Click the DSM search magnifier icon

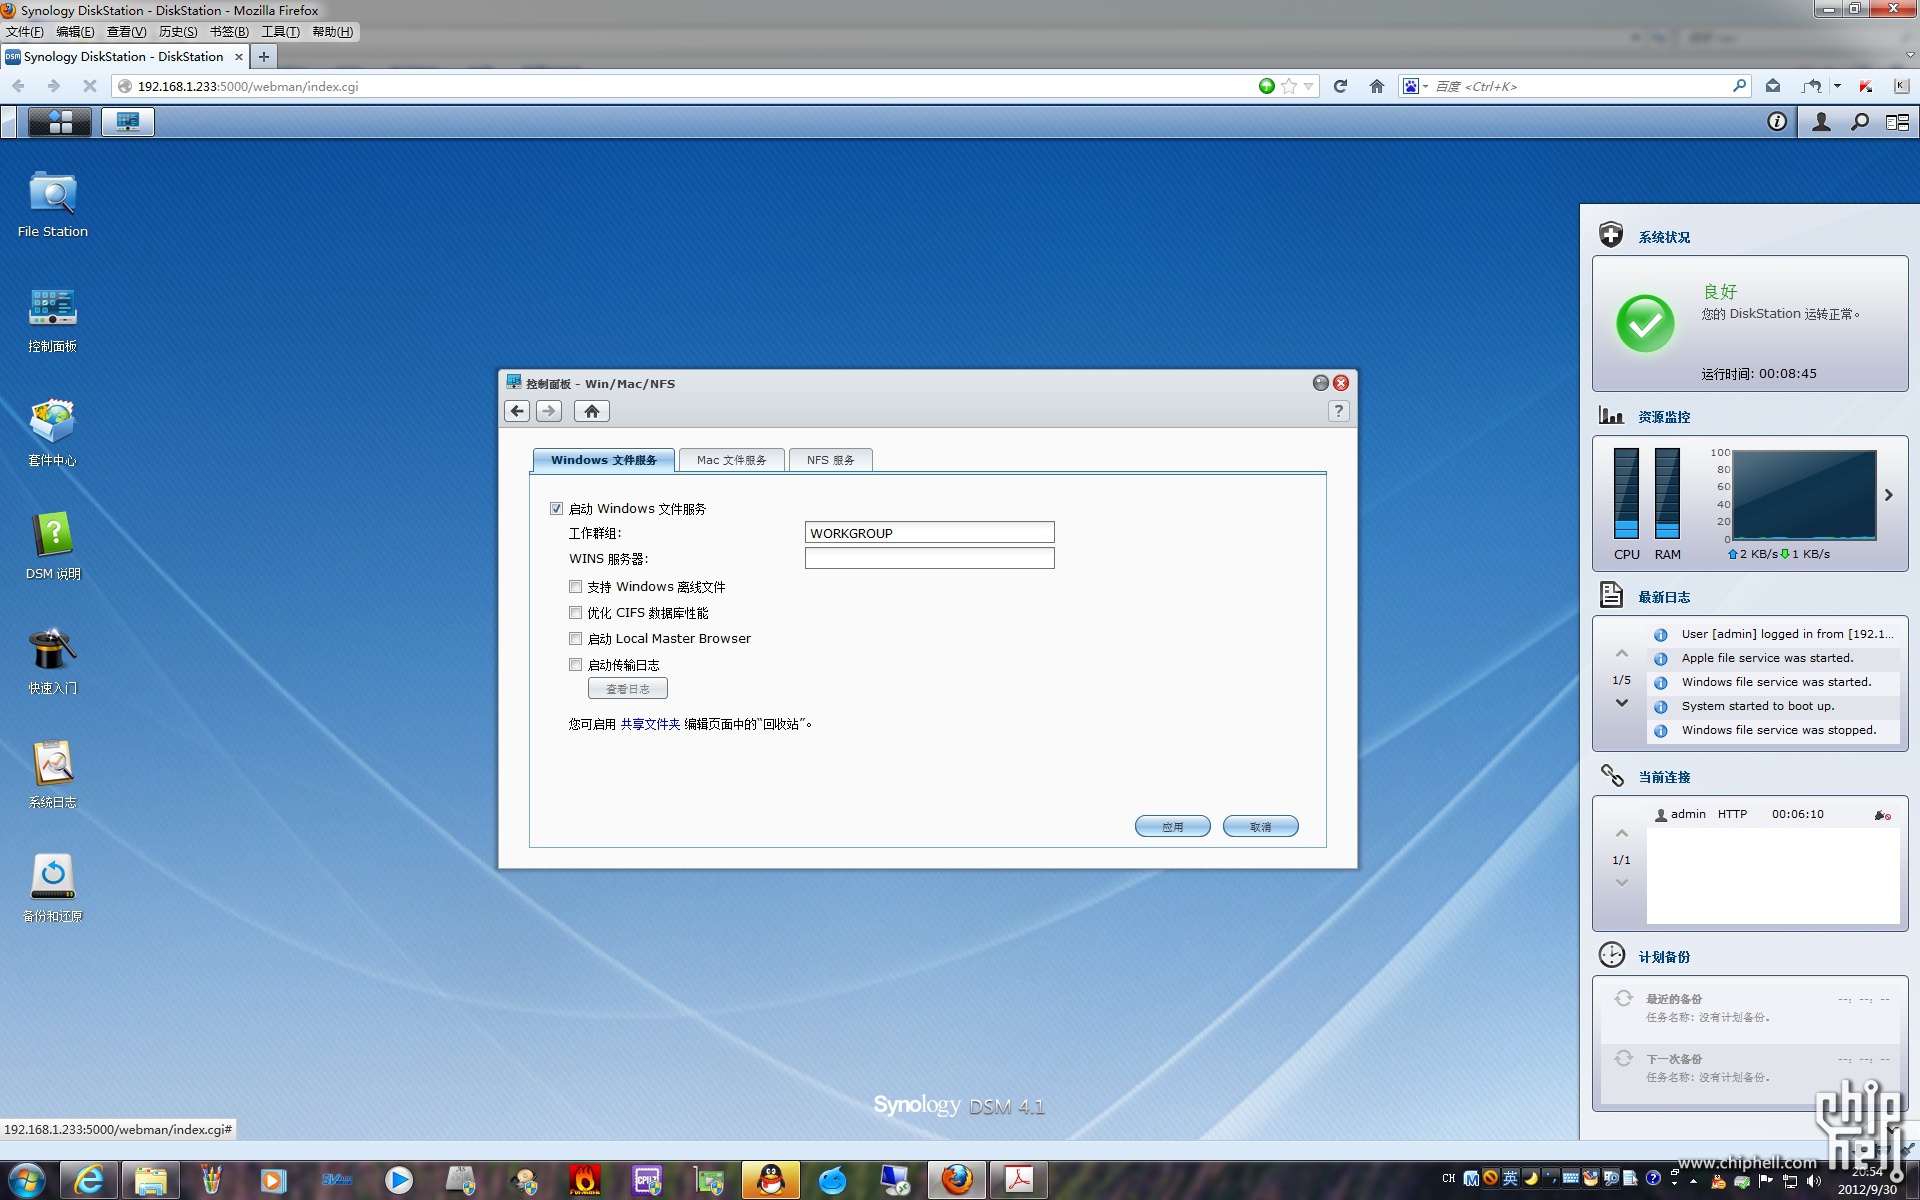pyautogui.click(x=1860, y=122)
